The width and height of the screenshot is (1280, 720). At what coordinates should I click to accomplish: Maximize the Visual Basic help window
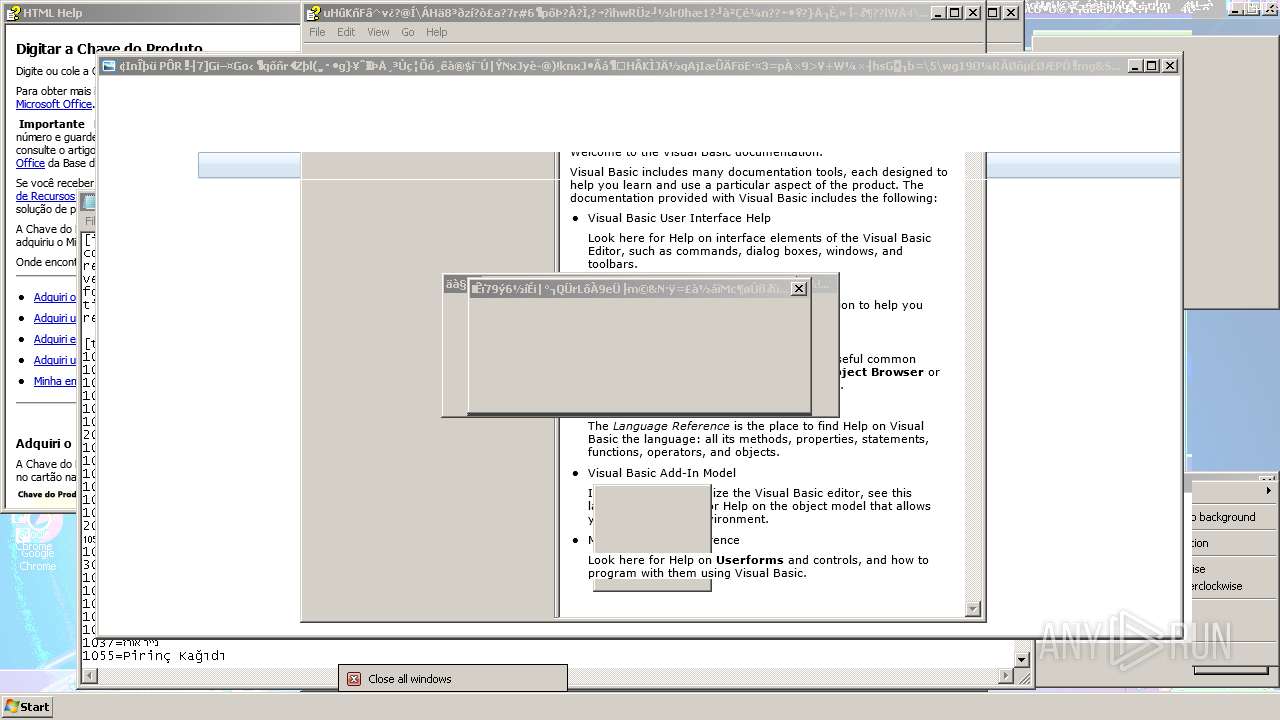coord(954,13)
